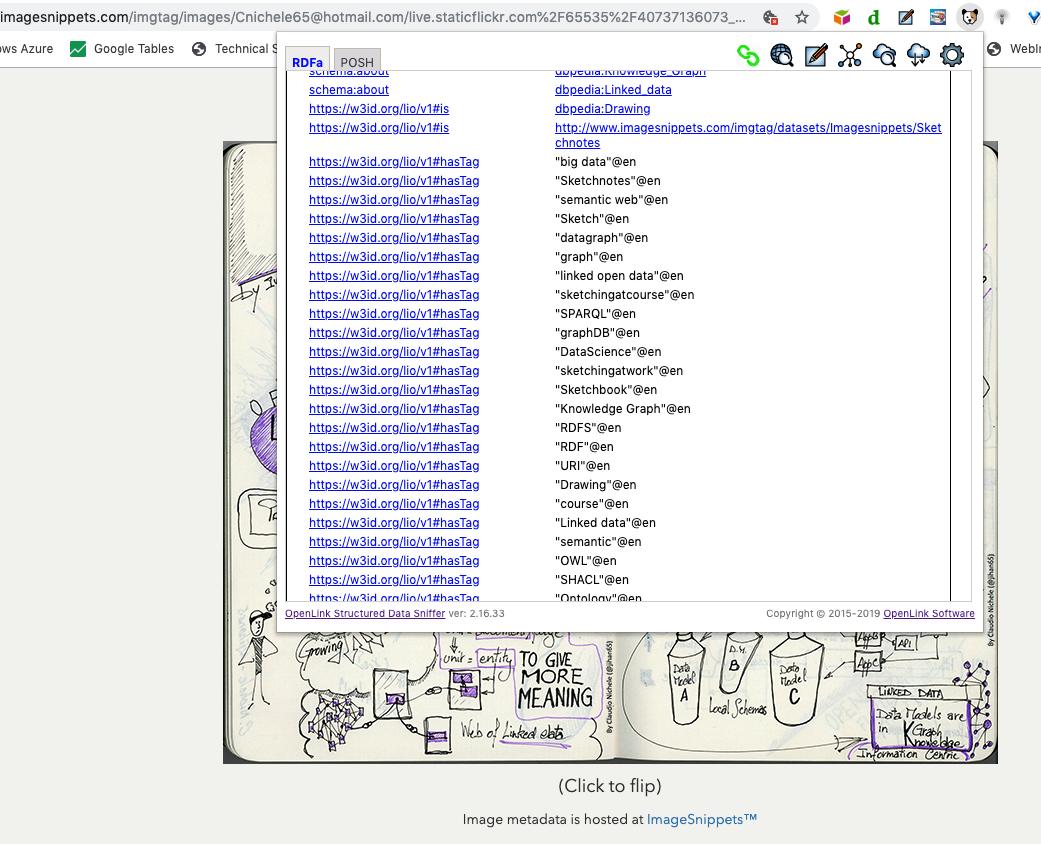Open the globe magnifier sniff icon
This screenshot has height=844, width=1041.
coord(782,55)
